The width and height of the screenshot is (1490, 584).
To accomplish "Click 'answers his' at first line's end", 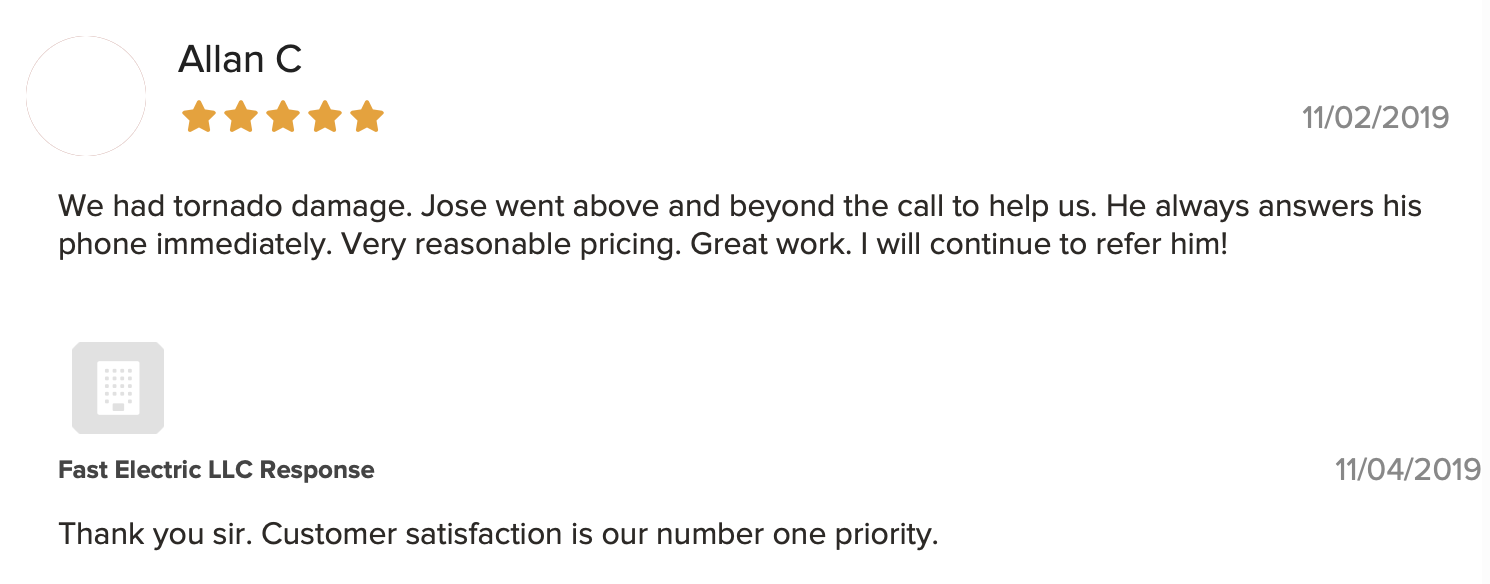I will pos(1342,207).
